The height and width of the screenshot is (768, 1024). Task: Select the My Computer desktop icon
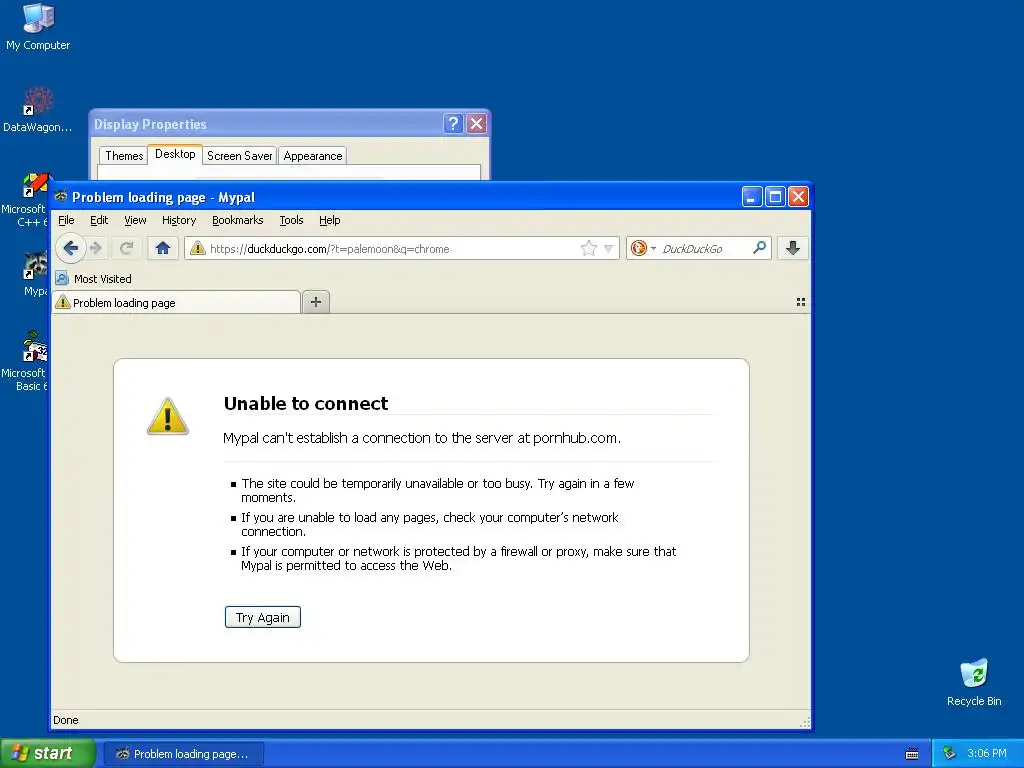[x=38, y=27]
